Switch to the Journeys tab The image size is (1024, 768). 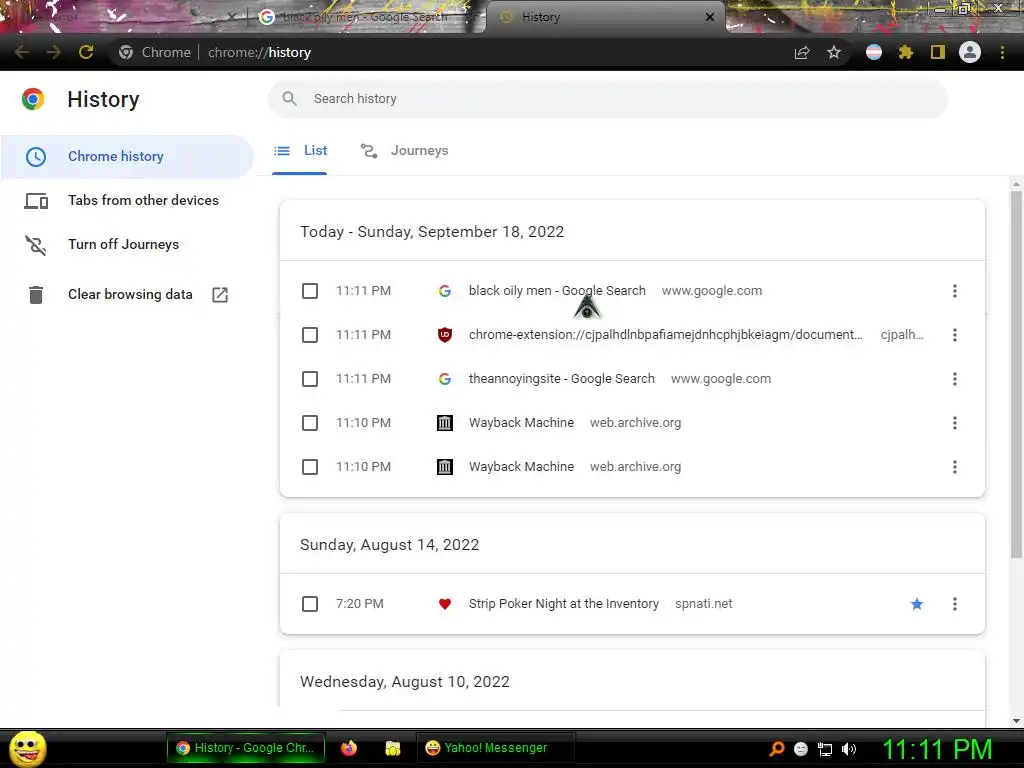[x=404, y=151]
